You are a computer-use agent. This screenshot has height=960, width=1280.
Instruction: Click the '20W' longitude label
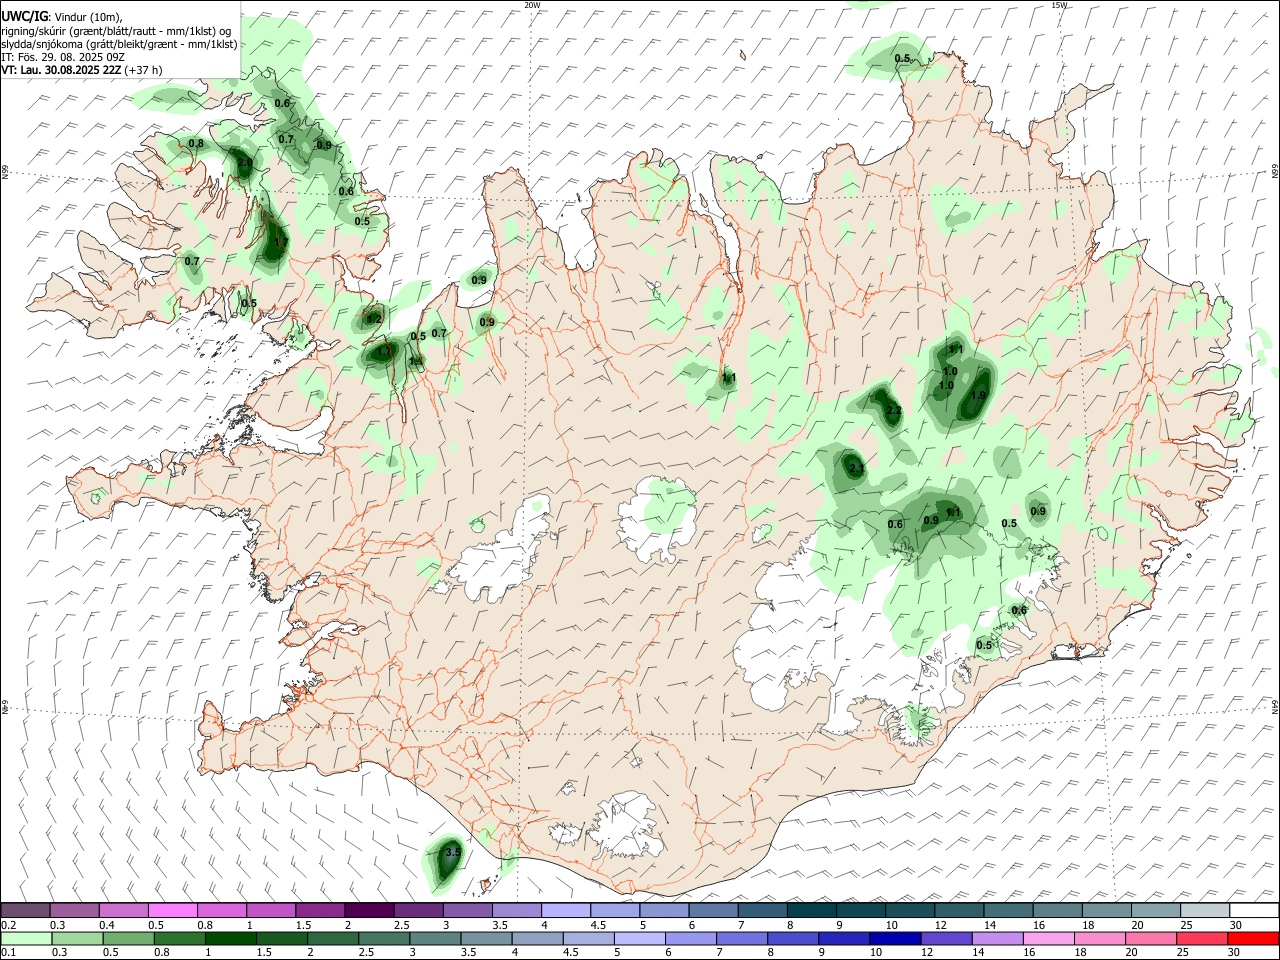coord(532,5)
